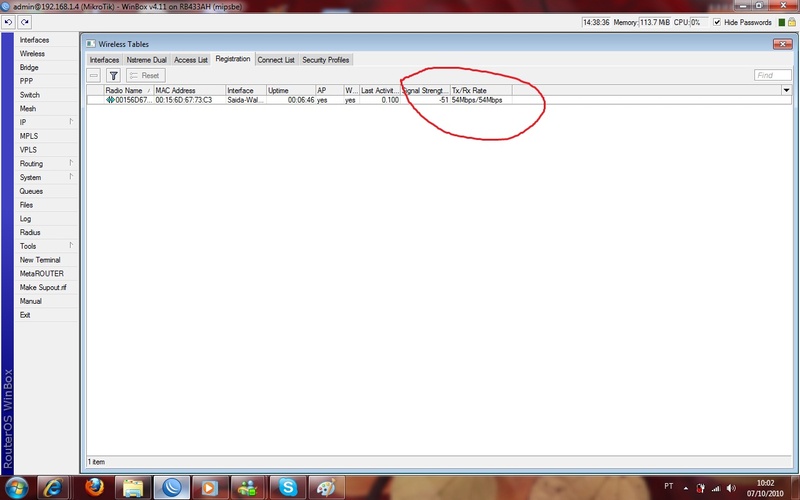
Task: Expand the System submenu
Action: pyautogui.click(x=71, y=177)
